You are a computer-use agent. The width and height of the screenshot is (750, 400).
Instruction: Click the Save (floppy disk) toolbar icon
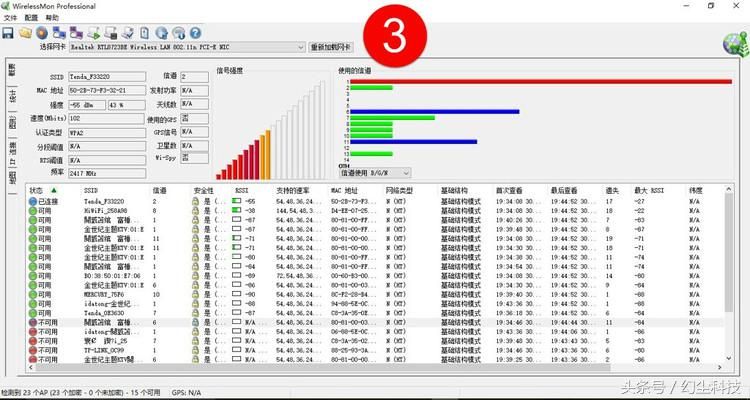click(8, 33)
